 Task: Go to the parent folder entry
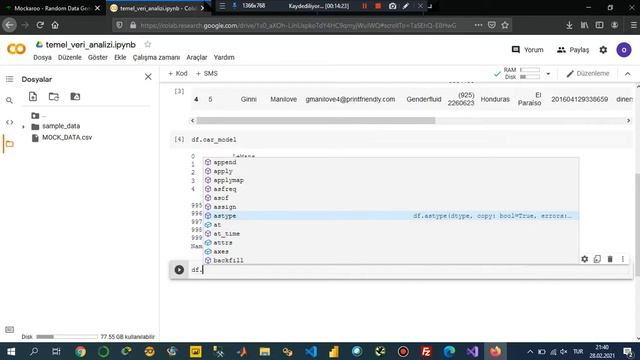point(39,116)
